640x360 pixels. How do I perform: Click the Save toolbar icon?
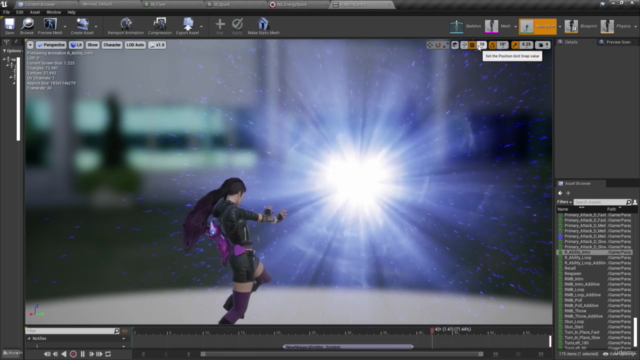click(x=9, y=24)
